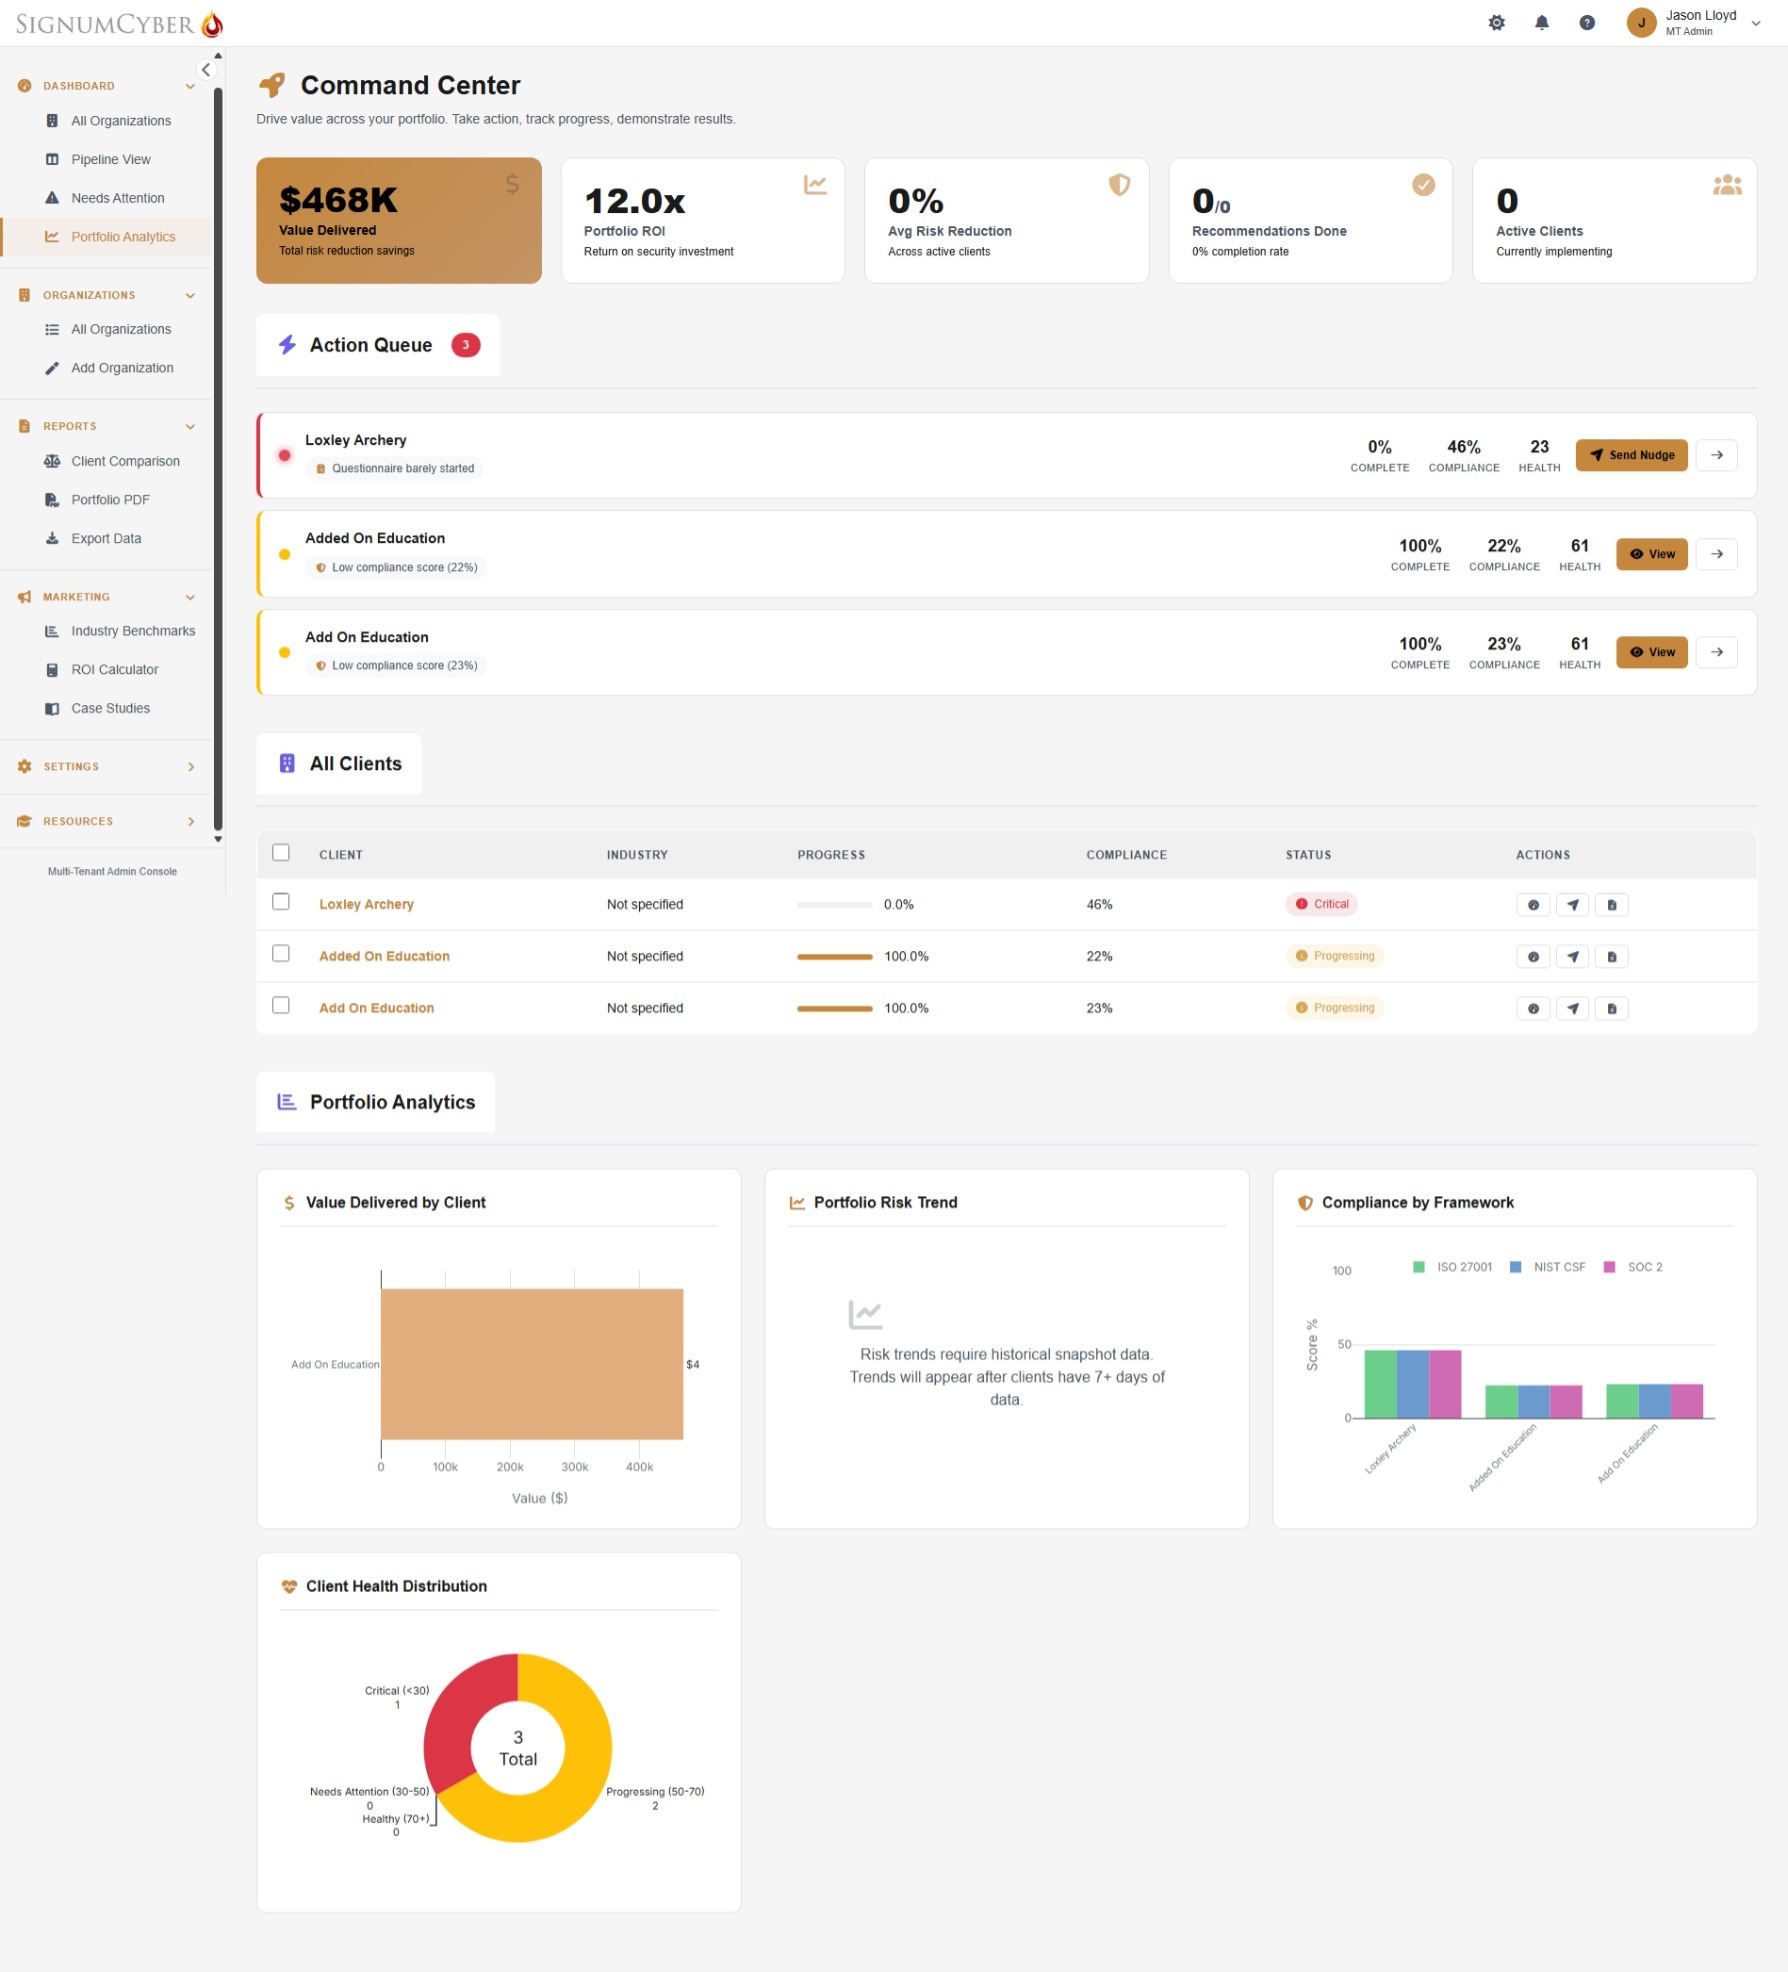This screenshot has width=1788, height=1972.
Task: Click the Send Nudge button for Loxley Archery
Action: point(1631,455)
